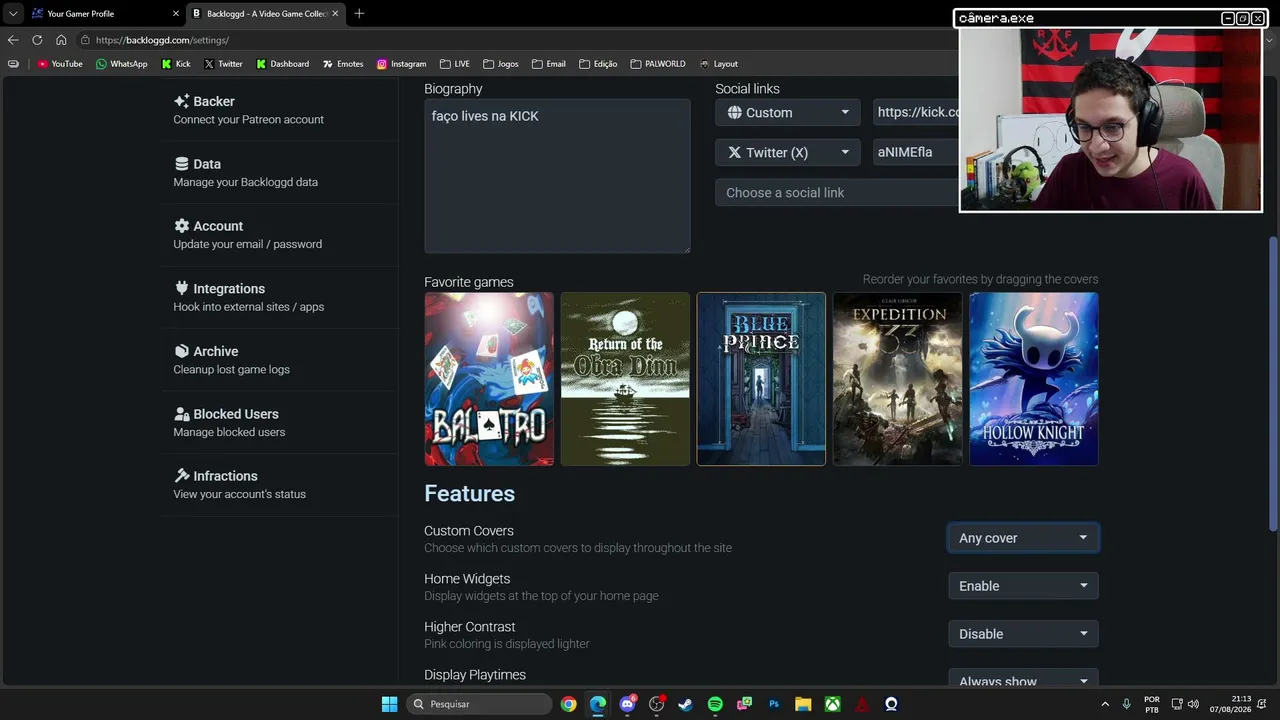The width and height of the screenshot is (1280, 720).
Task: Click the Twitter username field 'aNIMEfla'
Action: (x=916, y=152)
